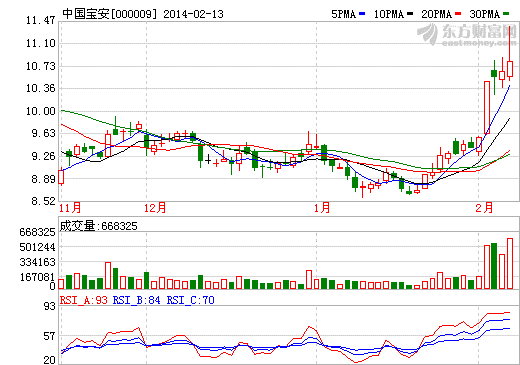520x365 pixels.
Task: Click the last, tallest red volume bar
Action: (x=510, y=263)
